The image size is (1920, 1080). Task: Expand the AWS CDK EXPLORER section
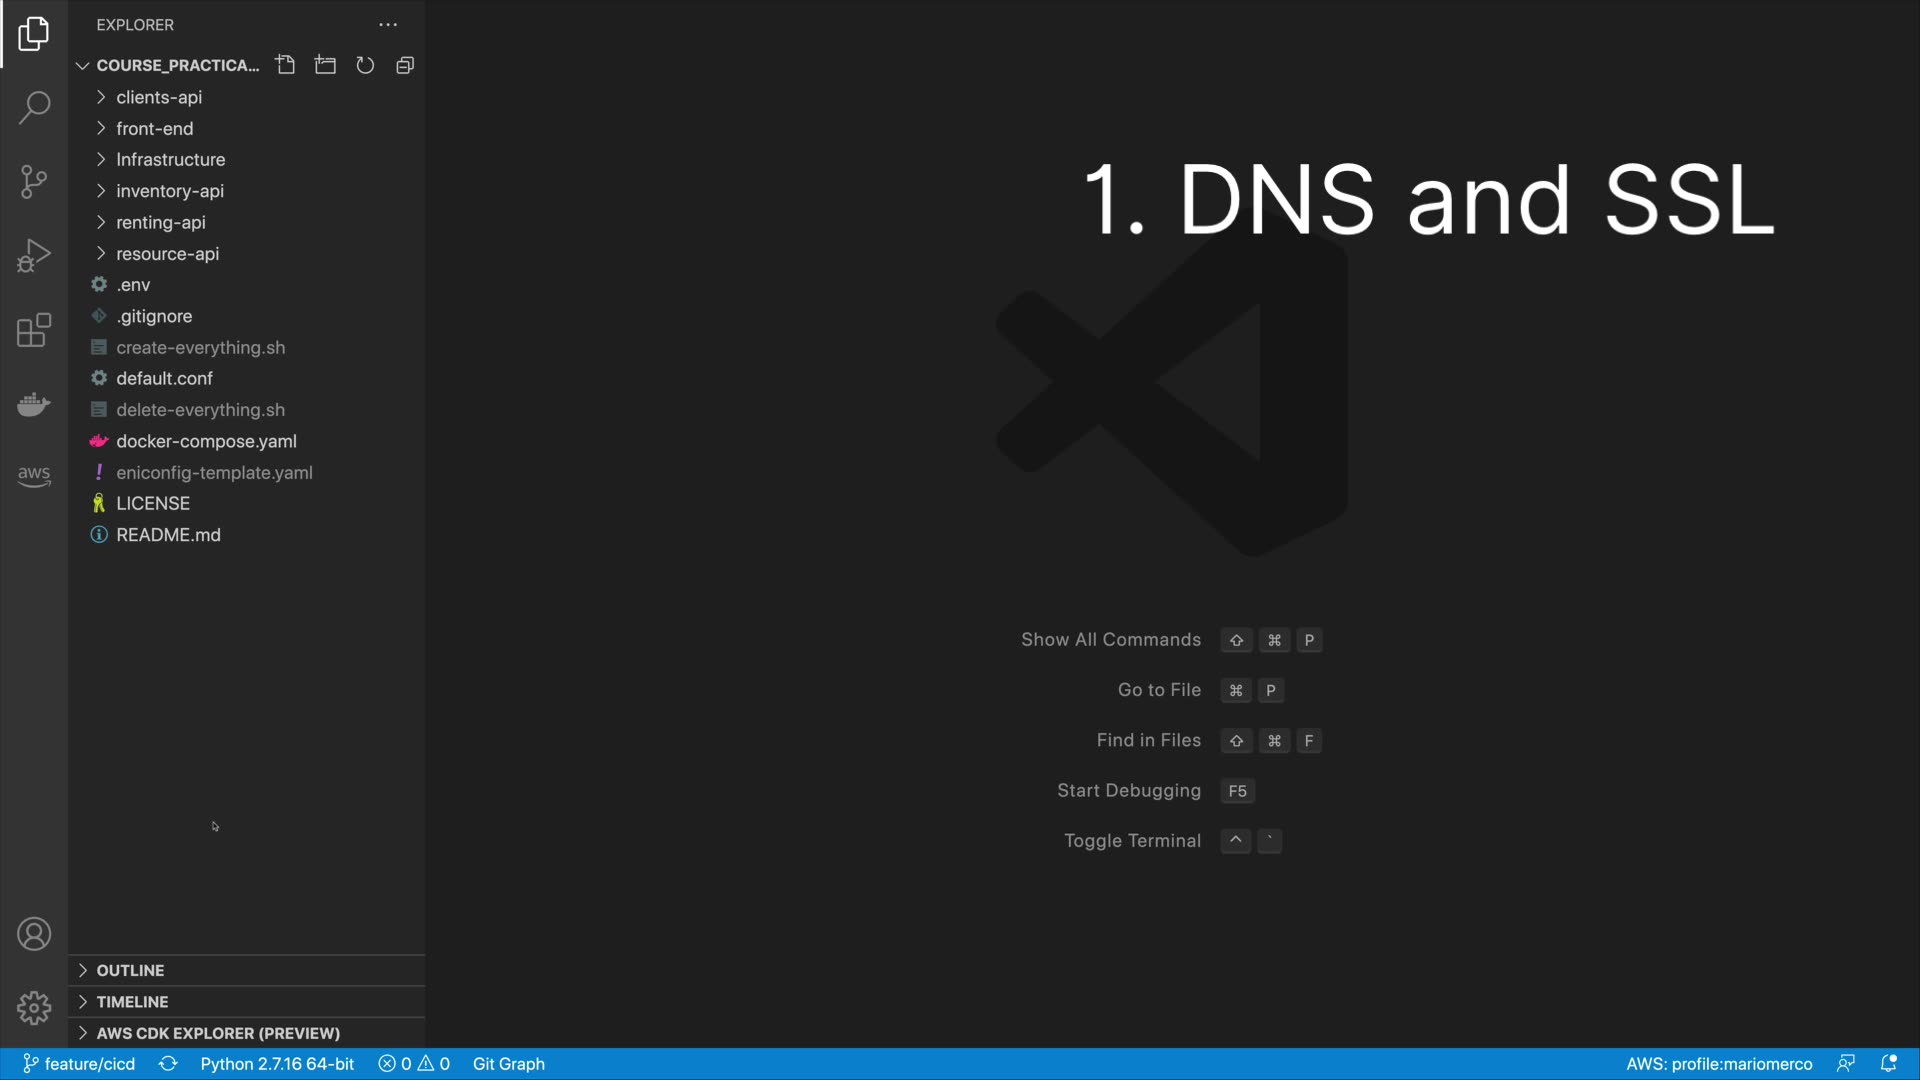pos(217,1033)
